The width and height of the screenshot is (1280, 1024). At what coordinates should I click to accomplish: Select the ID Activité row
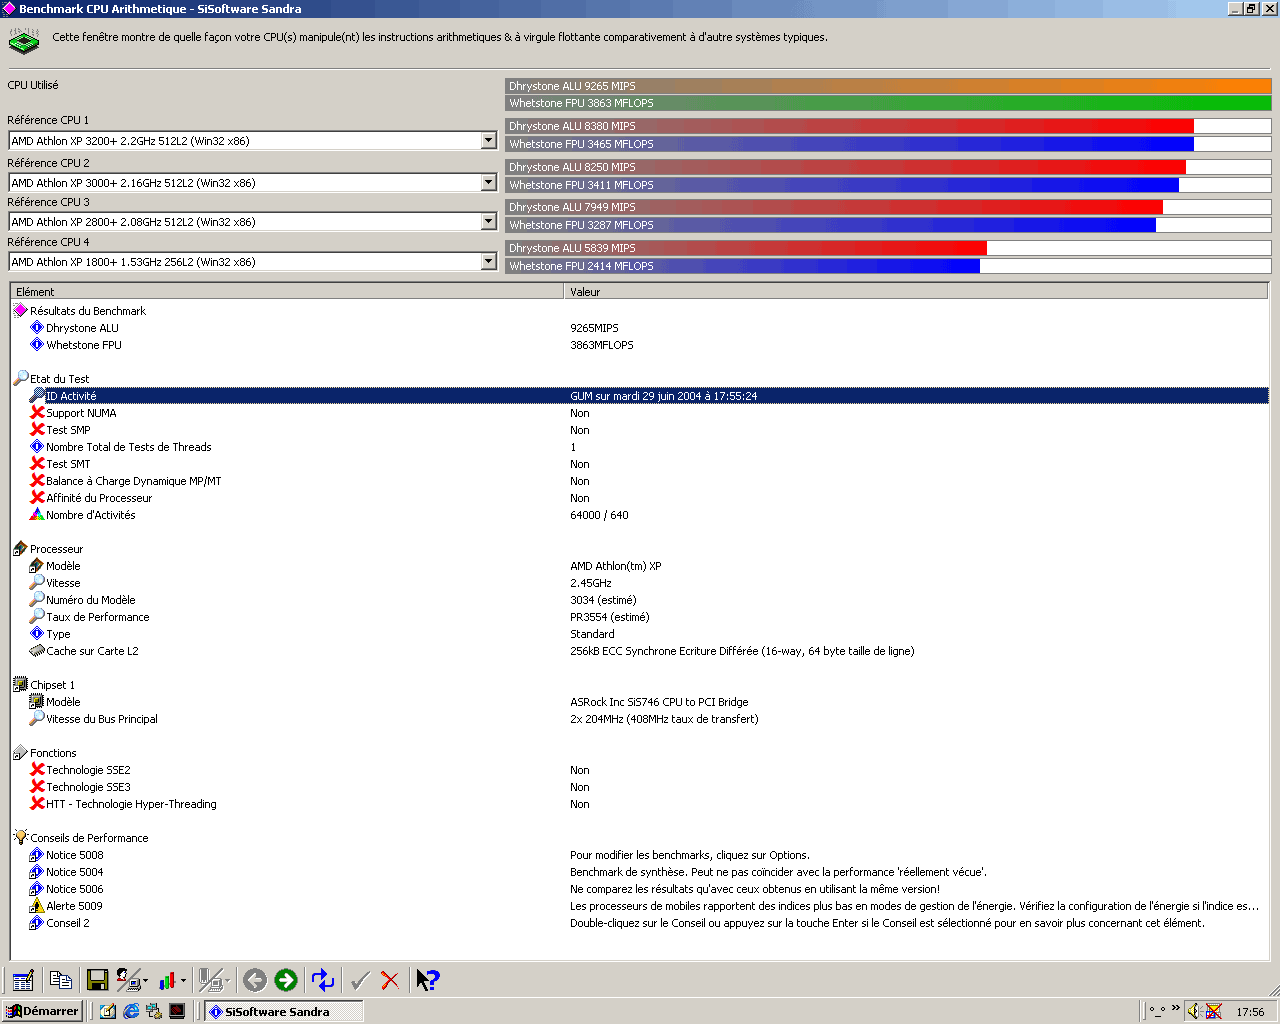[x=640, y=396]
